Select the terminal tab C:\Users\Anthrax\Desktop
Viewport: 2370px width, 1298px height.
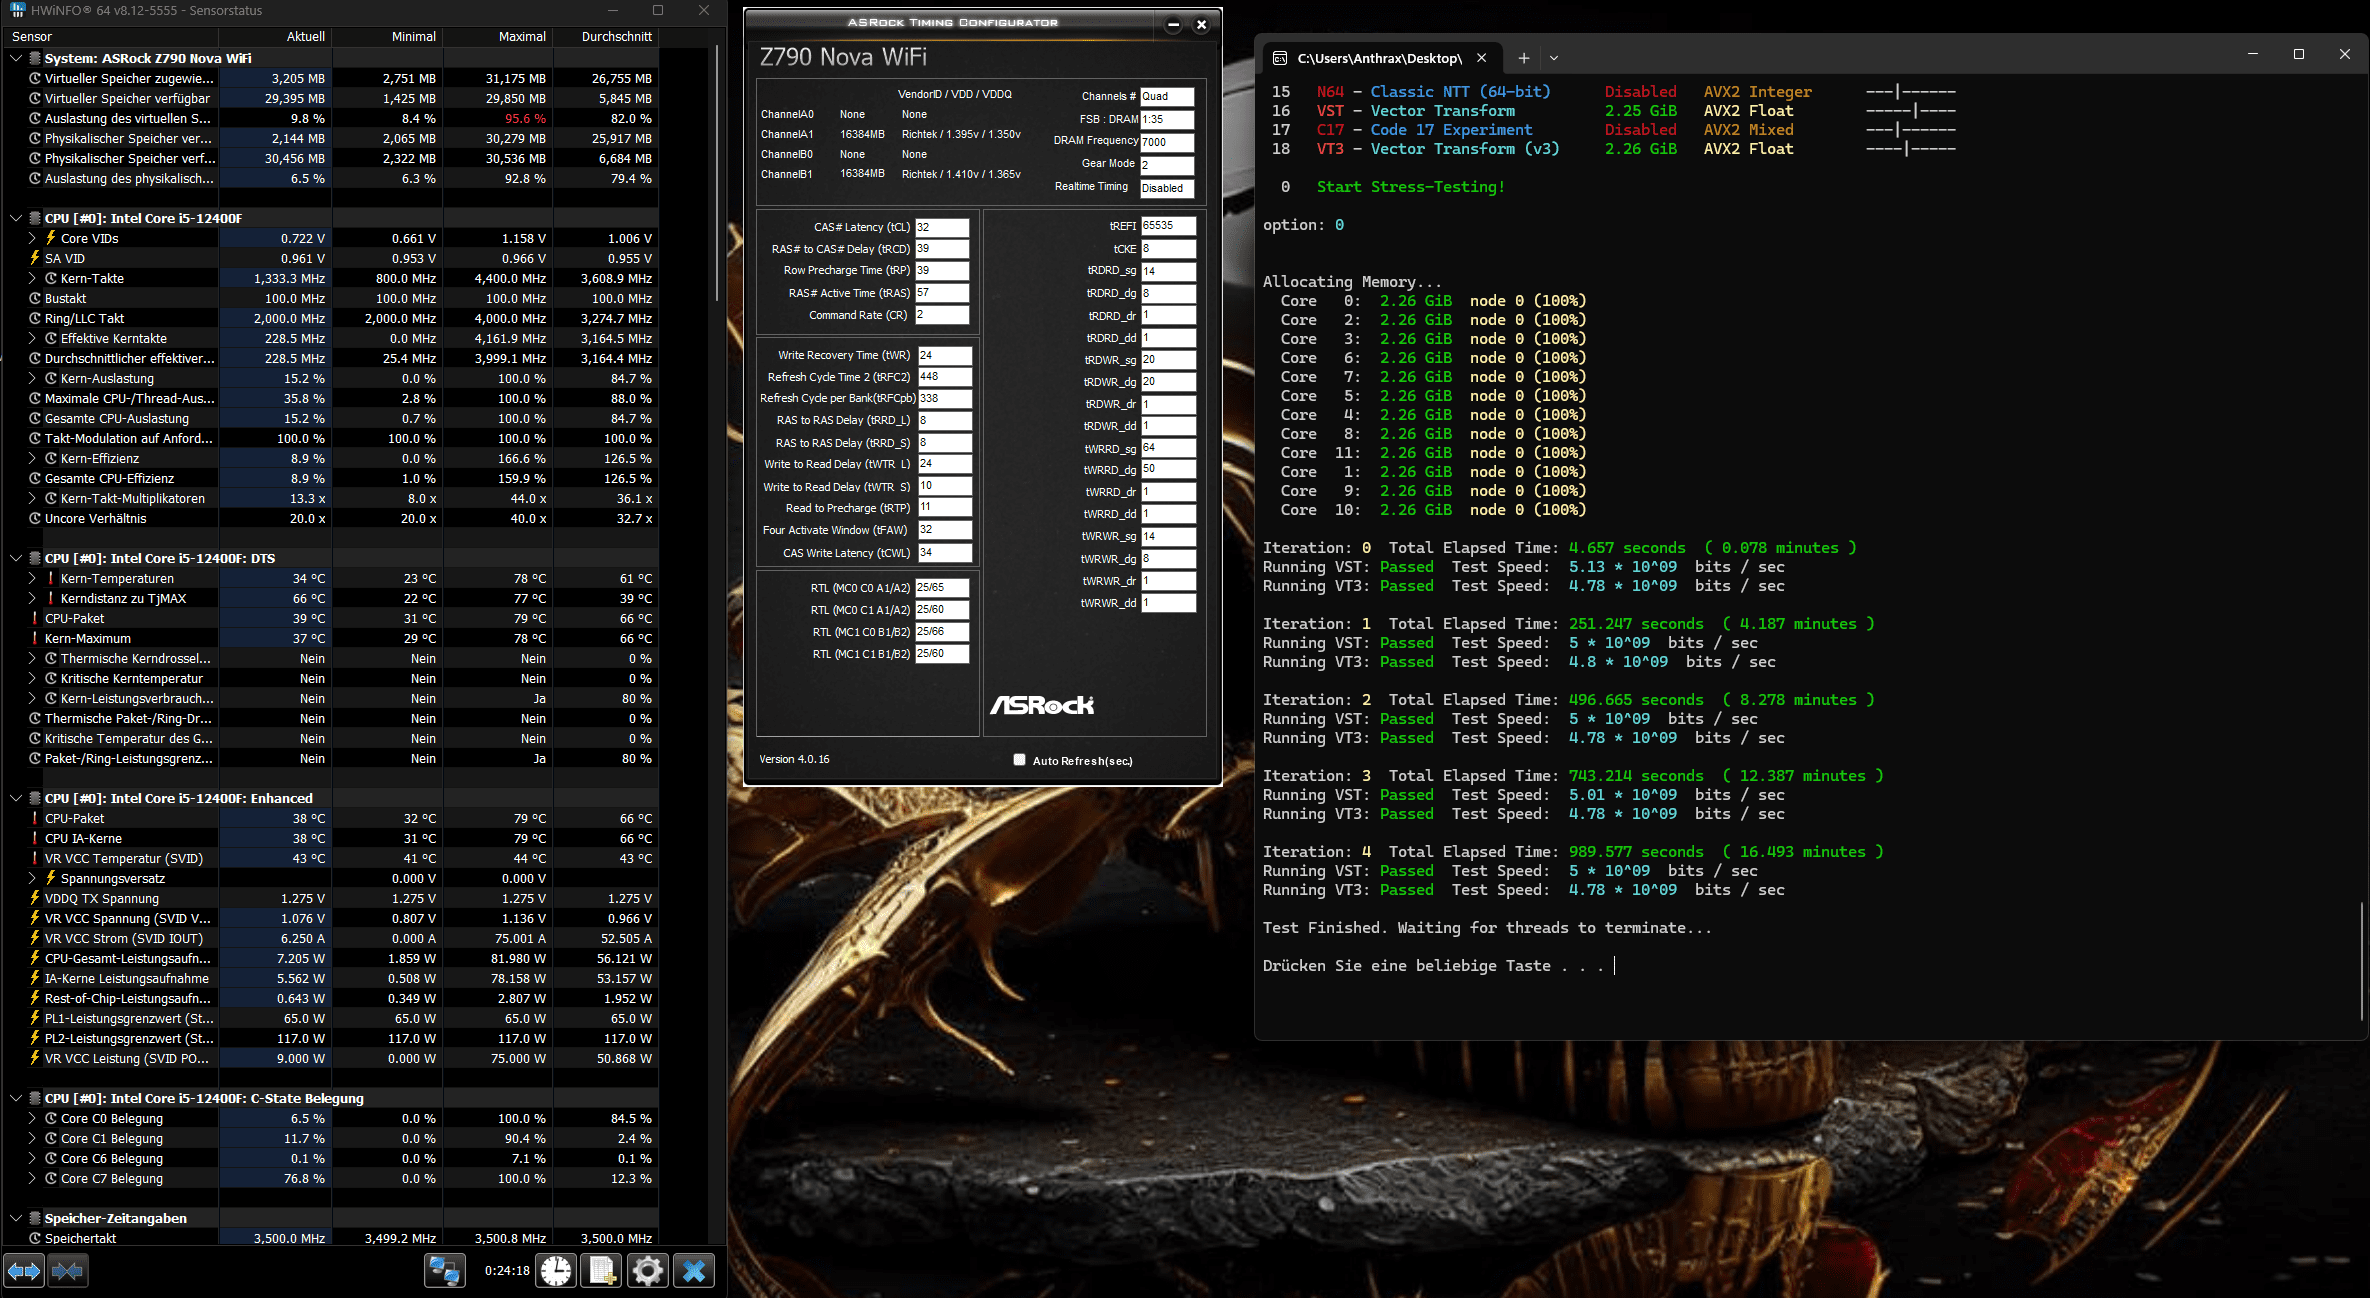point(1380,58)
